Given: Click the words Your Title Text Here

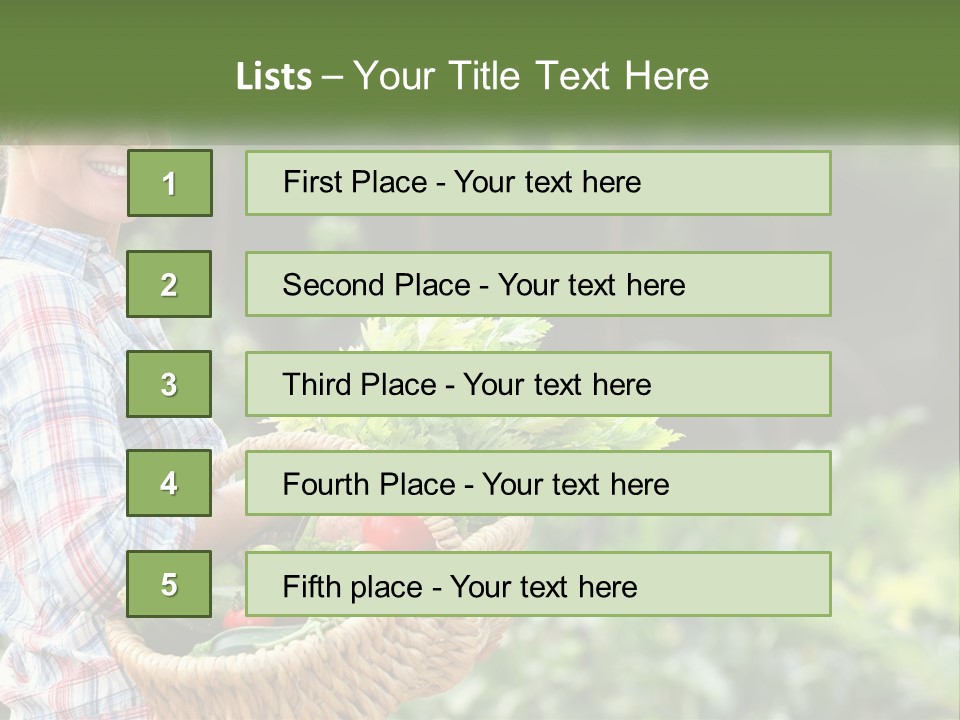Looking at the screenshot, I should [531, 76].
